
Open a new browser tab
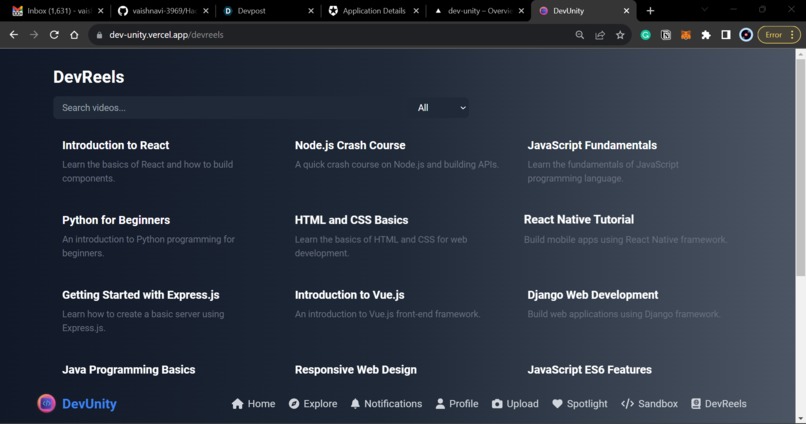[650, 11]
